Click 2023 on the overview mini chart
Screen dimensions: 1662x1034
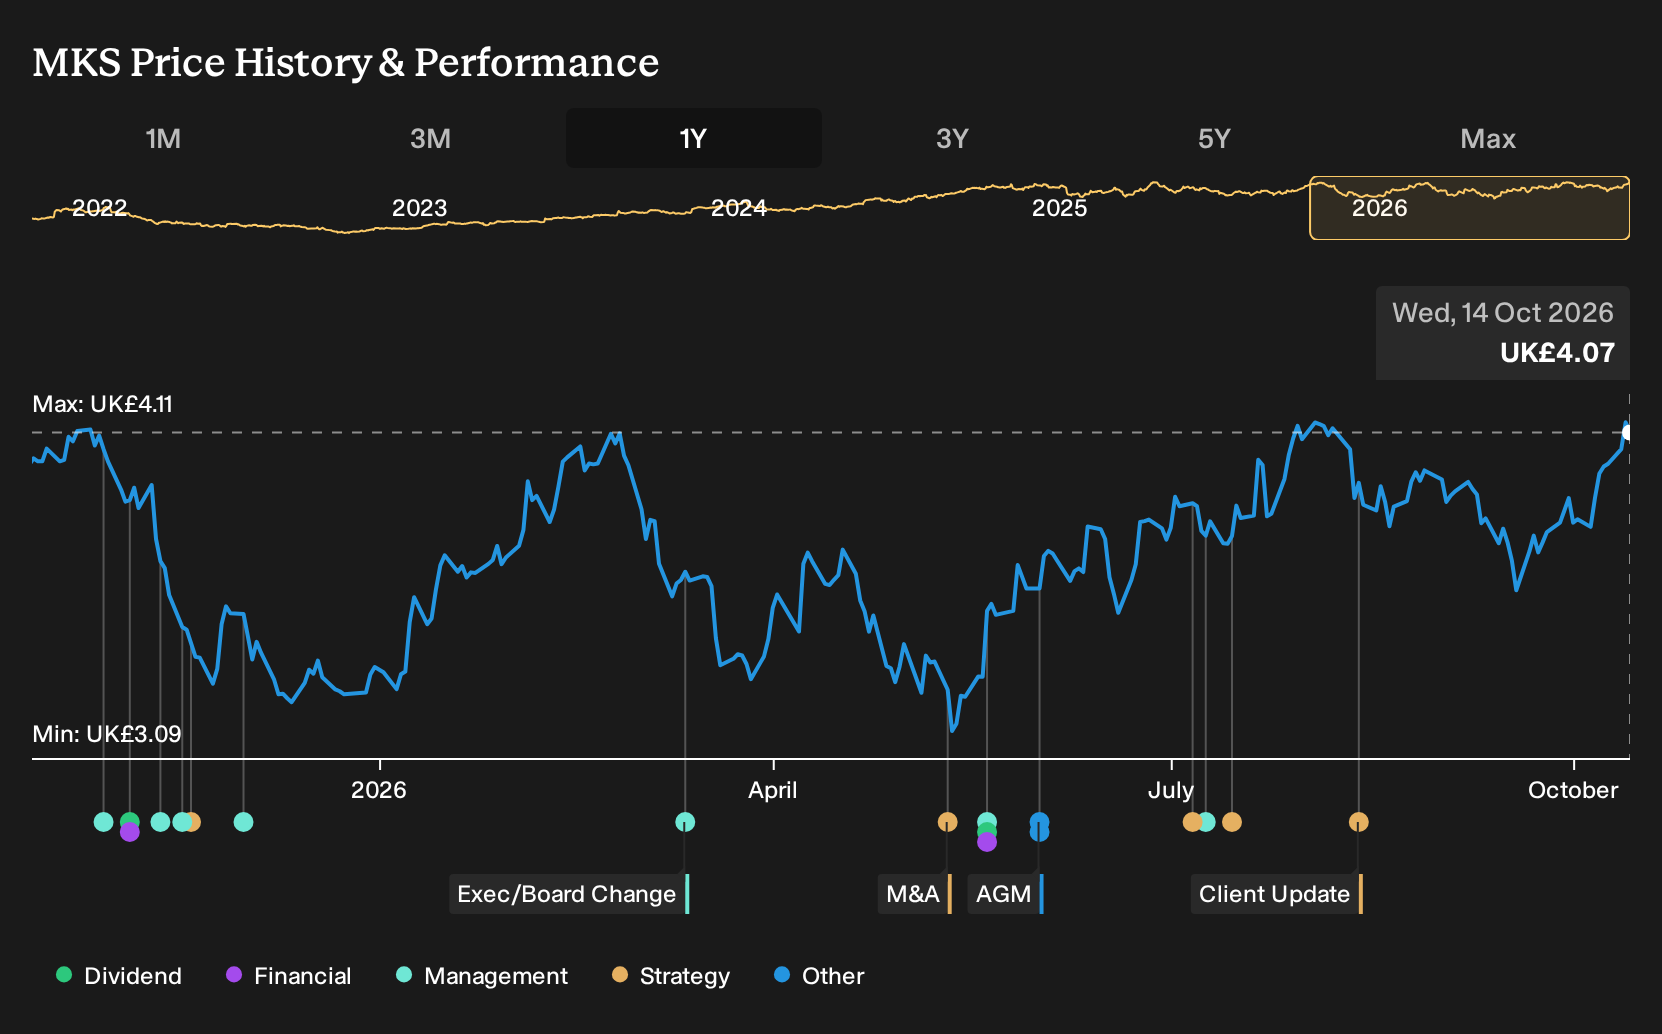click(x=419, y=208)
